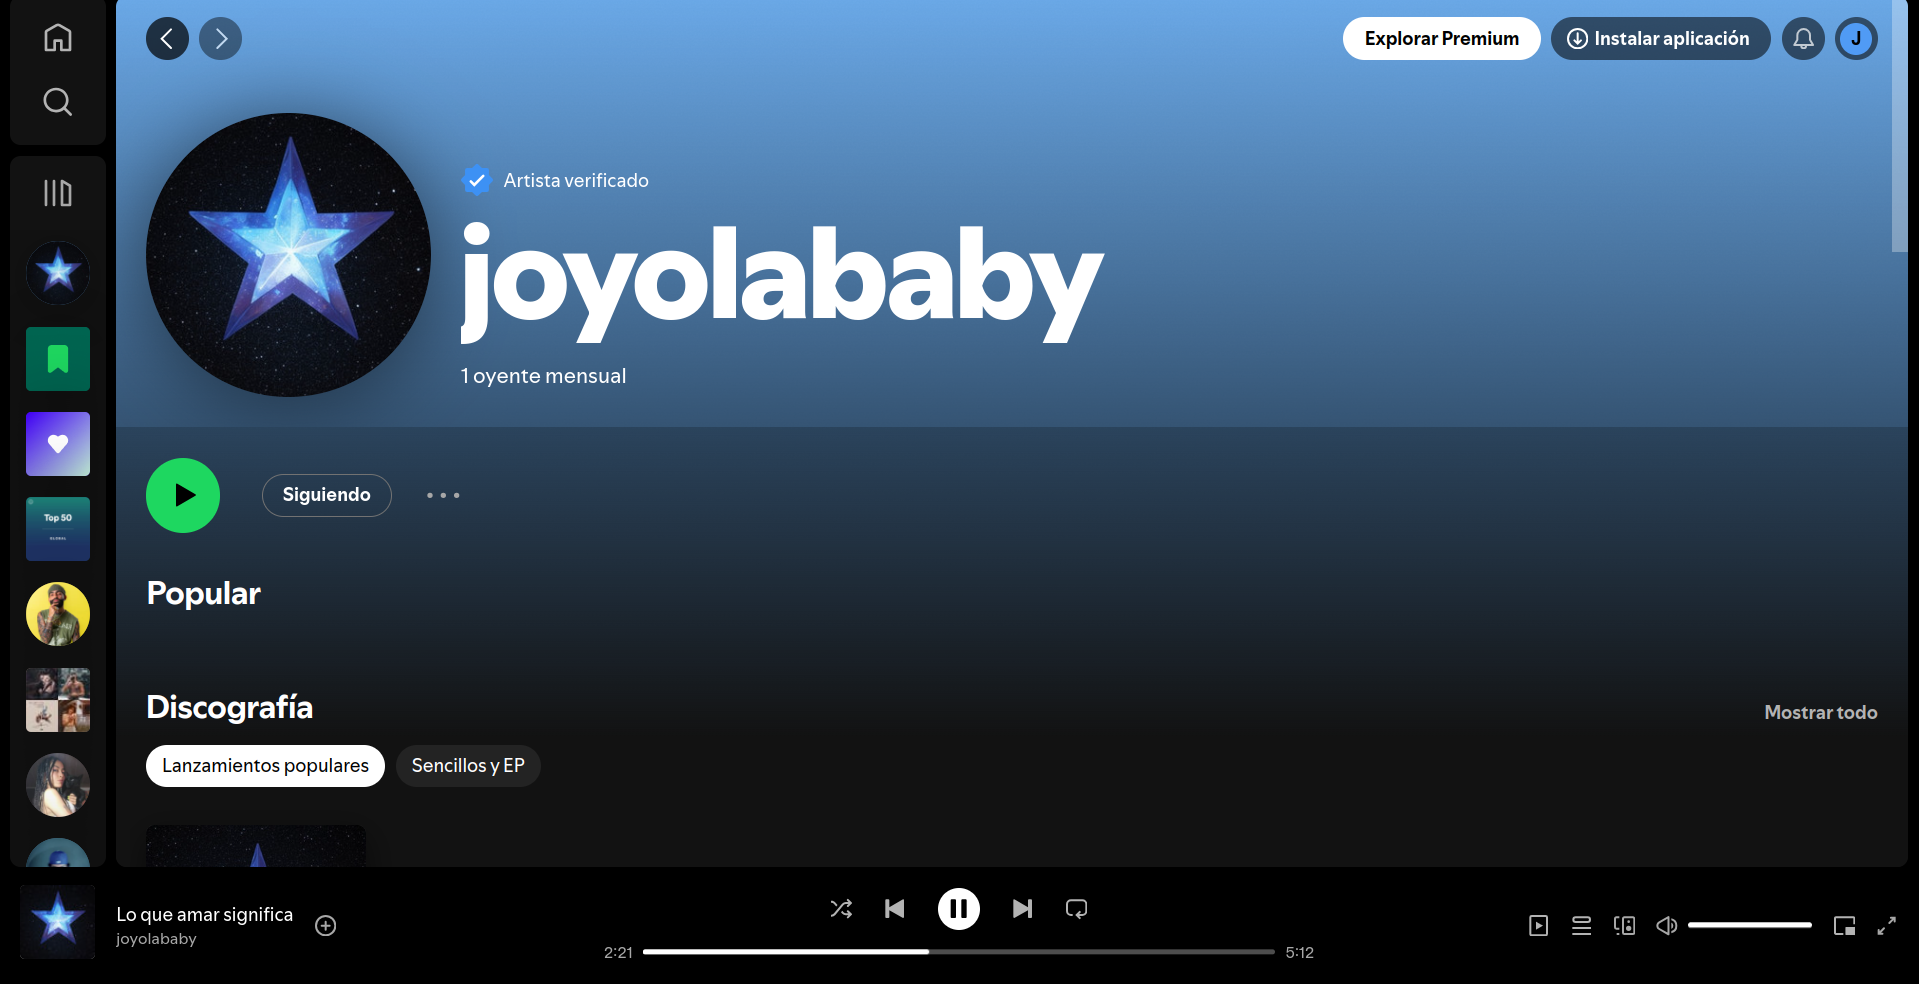
Task: Toggle repeat mode
Action: click(1076, 909)
